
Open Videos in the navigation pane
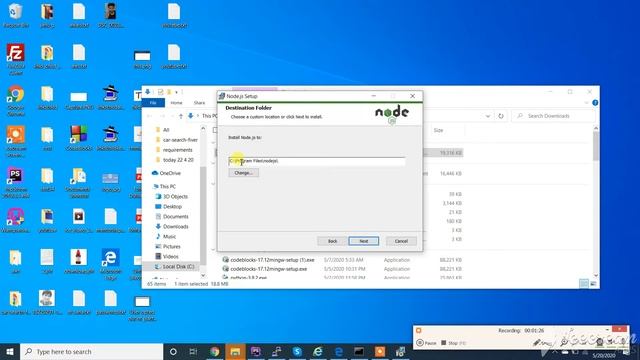pos(167,256)
